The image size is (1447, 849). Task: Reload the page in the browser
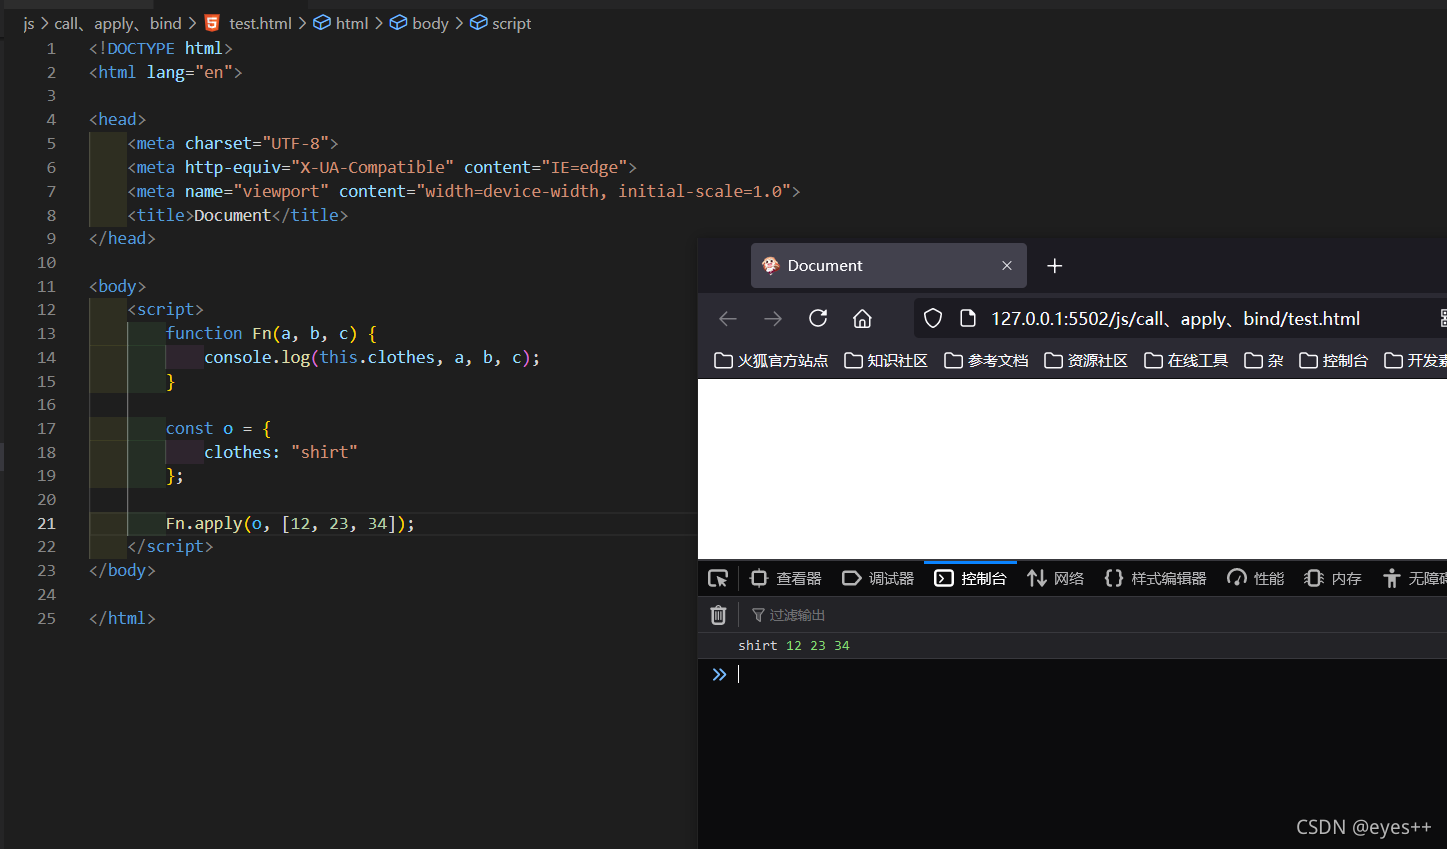pyautogui.click(x=818, y=318)
